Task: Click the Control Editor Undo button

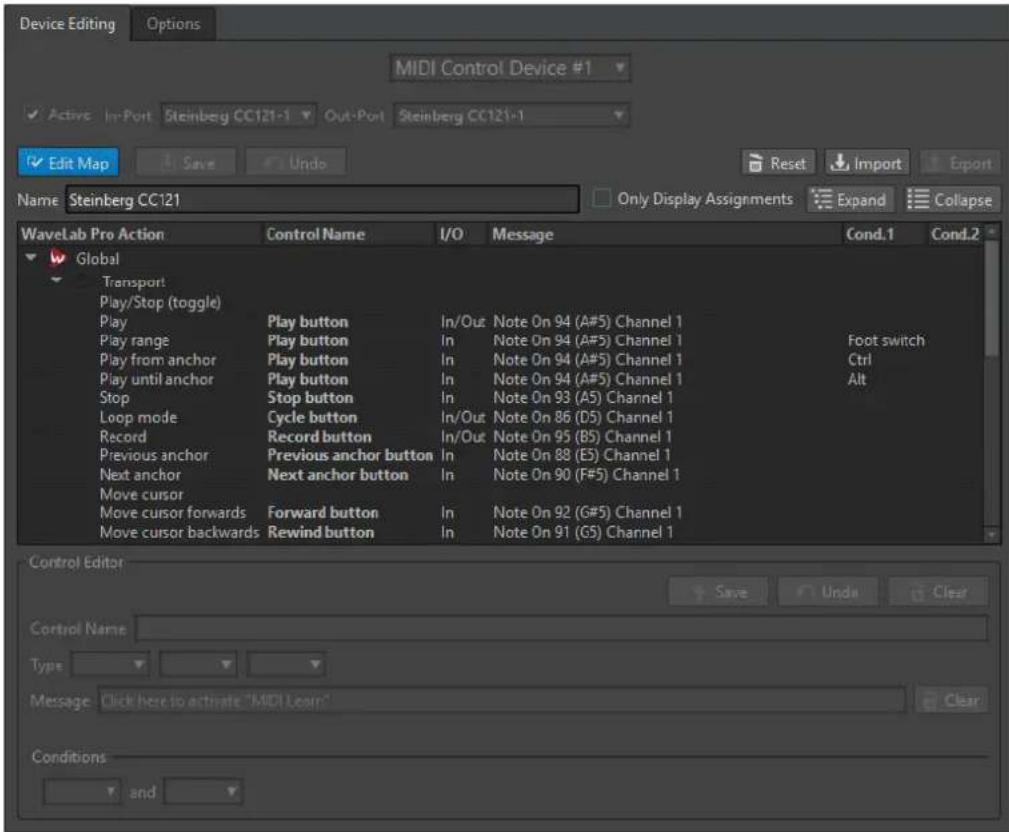Action: (x=828, y=591)
